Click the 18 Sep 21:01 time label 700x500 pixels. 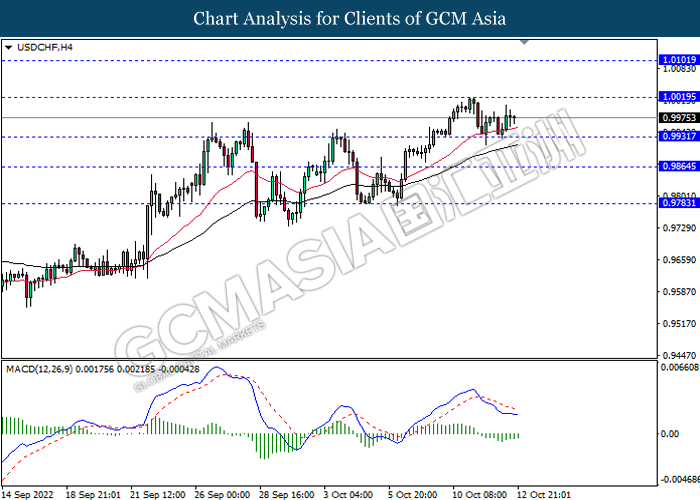(x=93, y=495)
